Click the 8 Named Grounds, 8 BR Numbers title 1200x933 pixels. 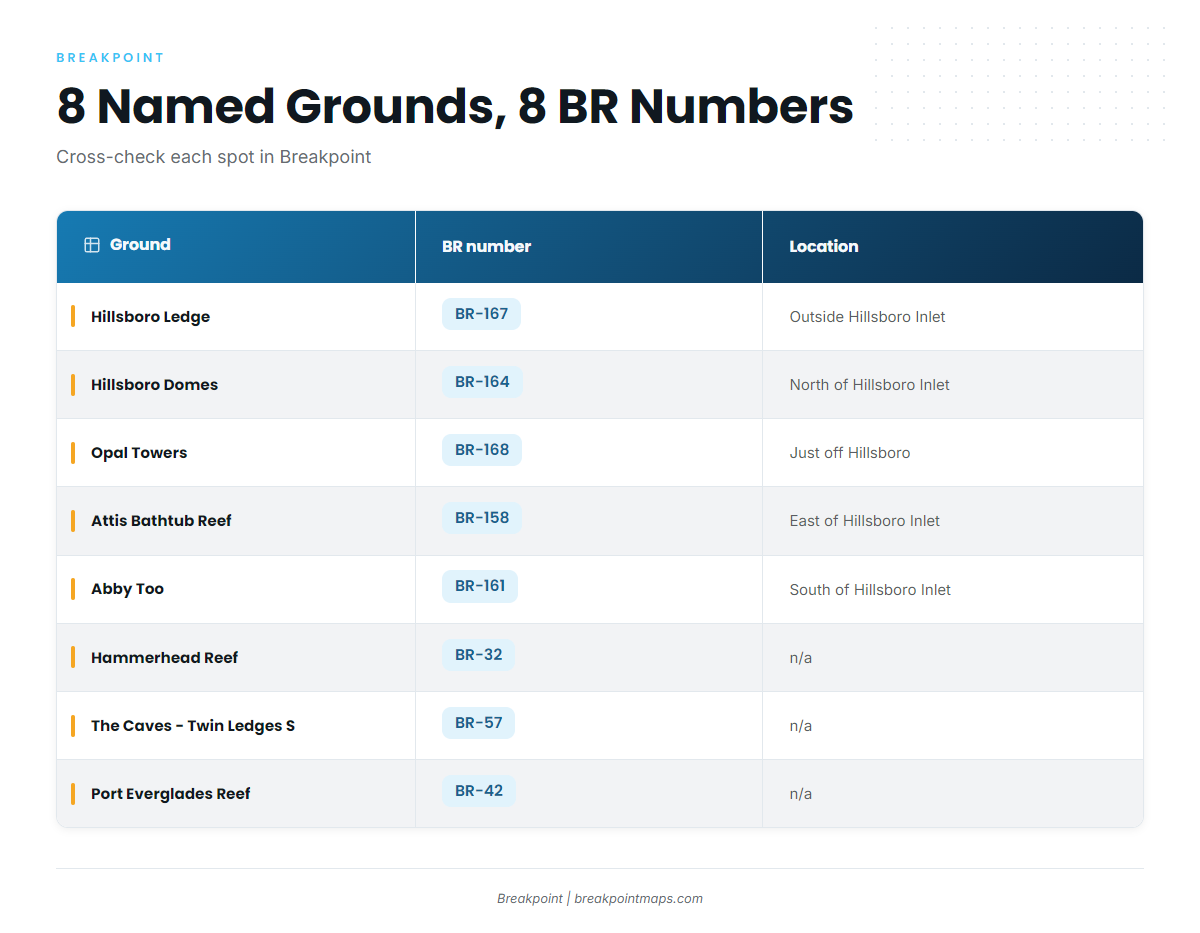[x=455, y=107]
